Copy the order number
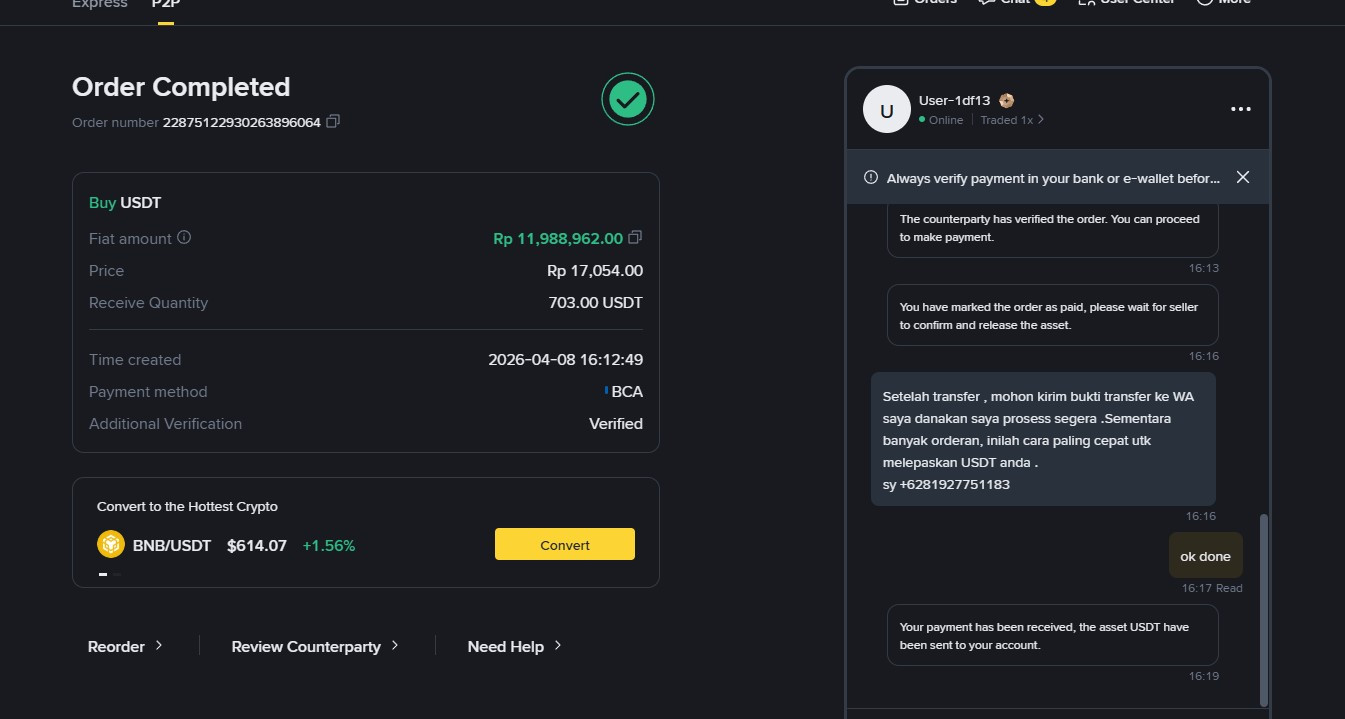The height and width of the screenshot is (719, 1345). pos(333,122)
